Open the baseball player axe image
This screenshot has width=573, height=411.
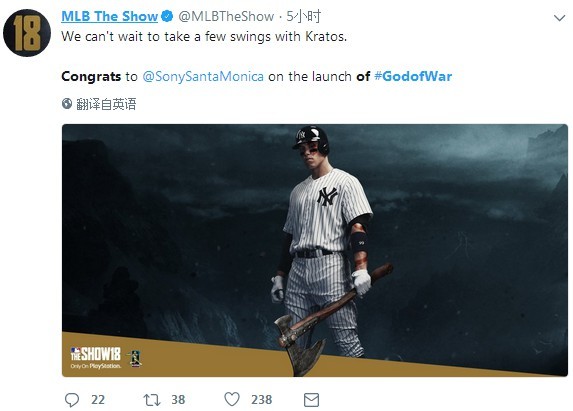pyautogui.click(x=315, y=250)
